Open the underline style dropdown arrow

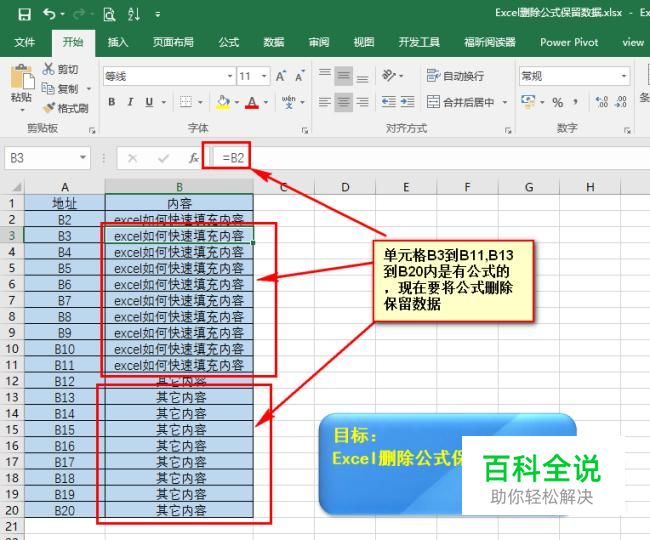point(164,102)
